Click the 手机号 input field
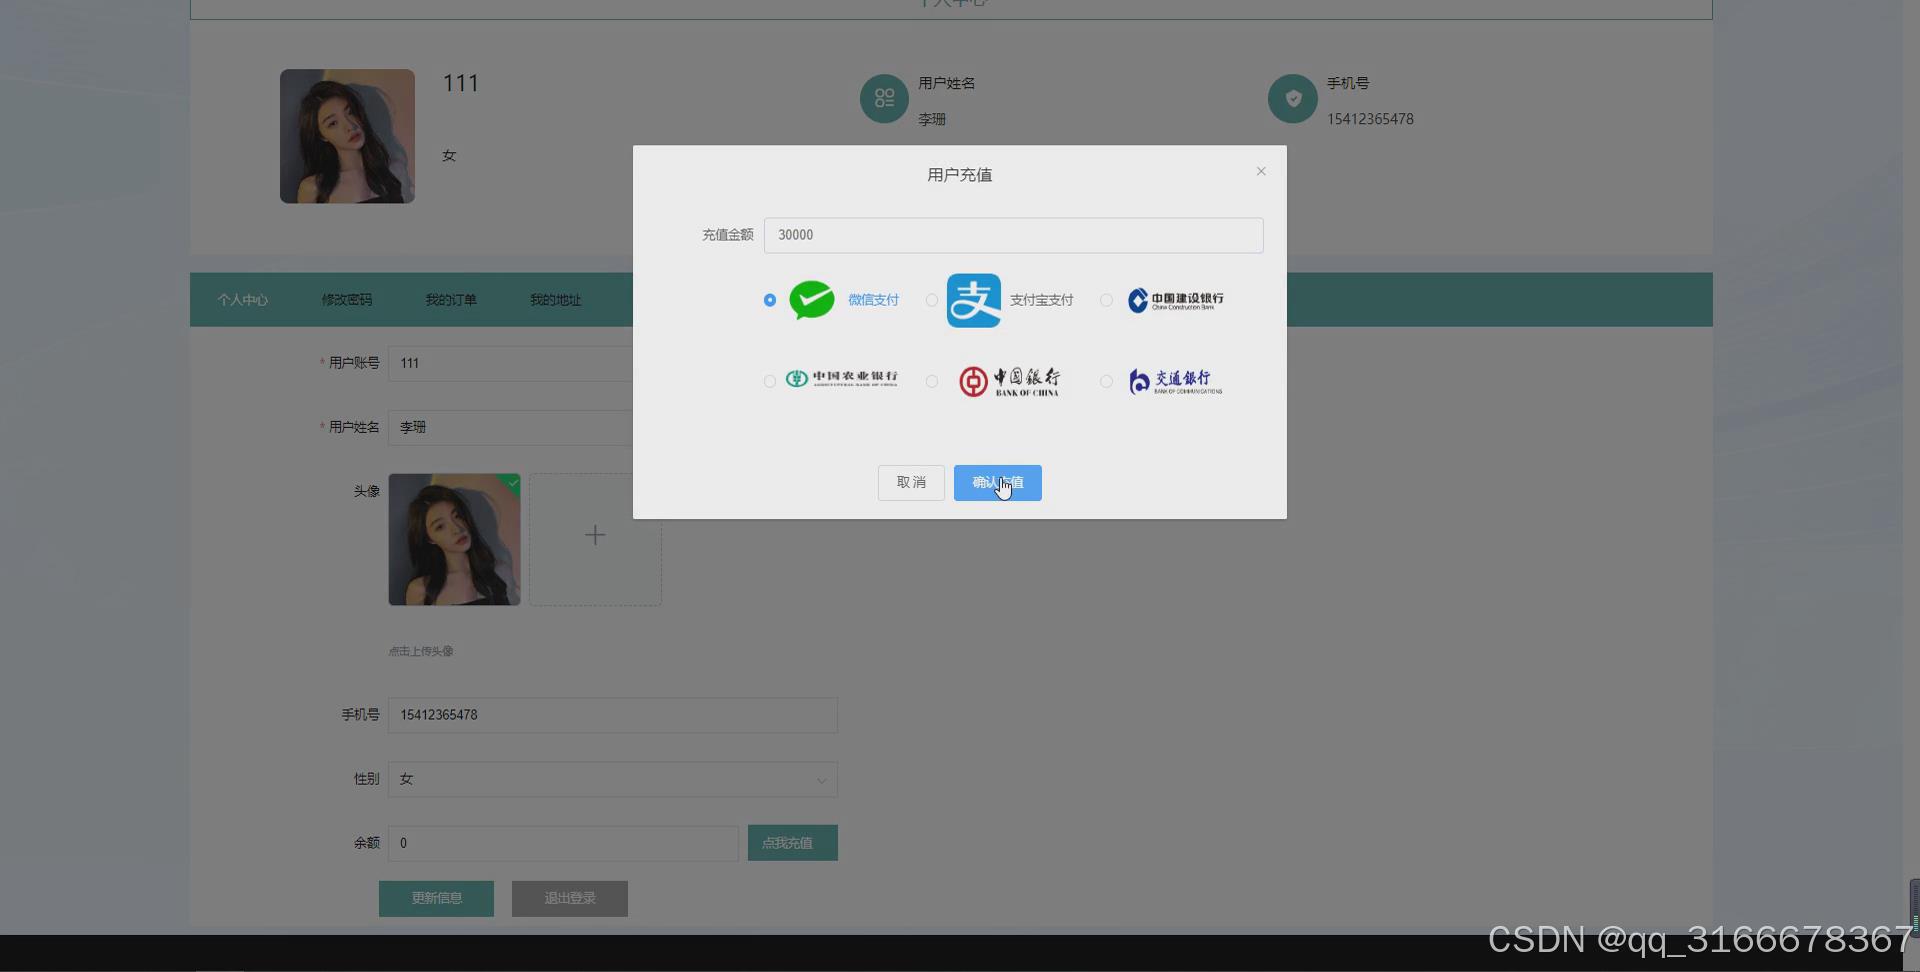 (x=613, y=715)
